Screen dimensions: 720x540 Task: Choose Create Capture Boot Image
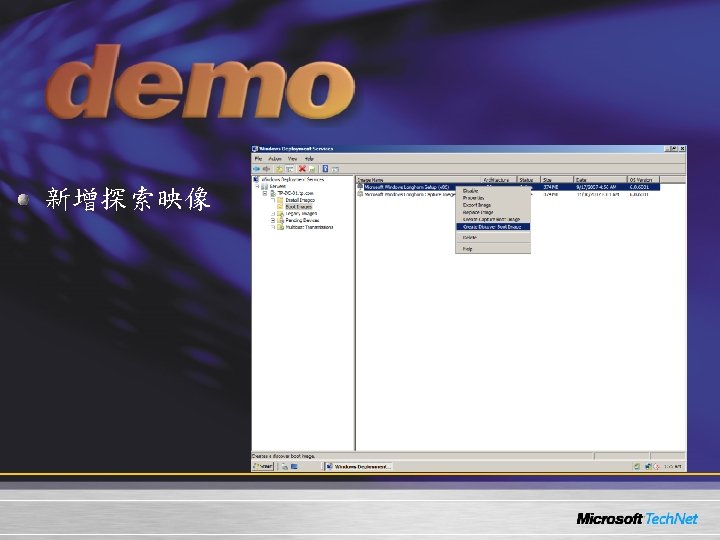click(493, 219)
